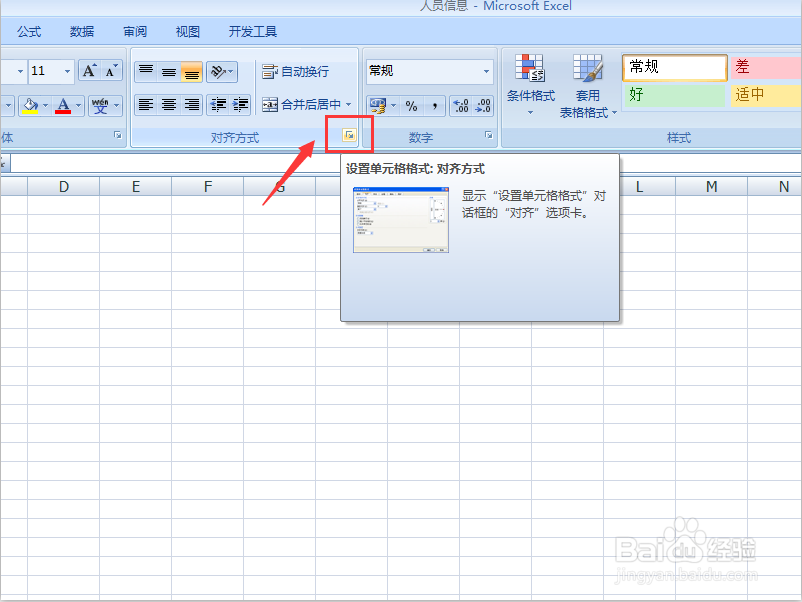Open font name dropdown arrow
The image size is (802, 602).
(x=20, y=71)
